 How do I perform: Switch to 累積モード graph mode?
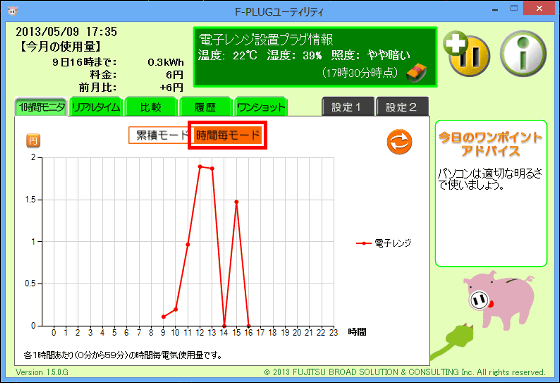159,135
